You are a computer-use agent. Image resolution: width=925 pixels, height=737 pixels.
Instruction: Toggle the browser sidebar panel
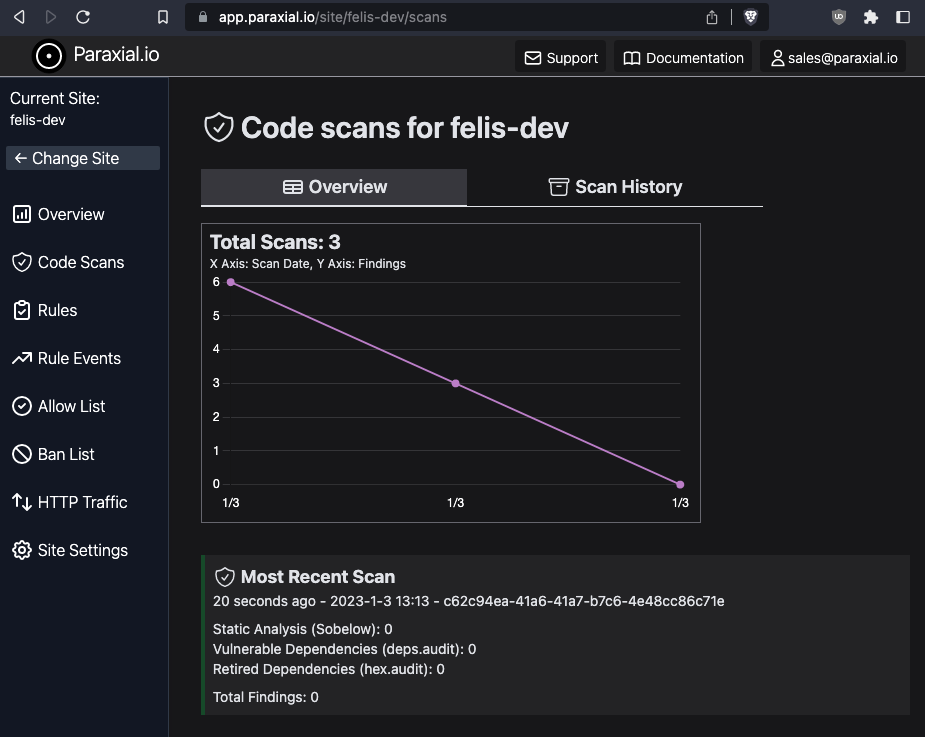[903, 17]
